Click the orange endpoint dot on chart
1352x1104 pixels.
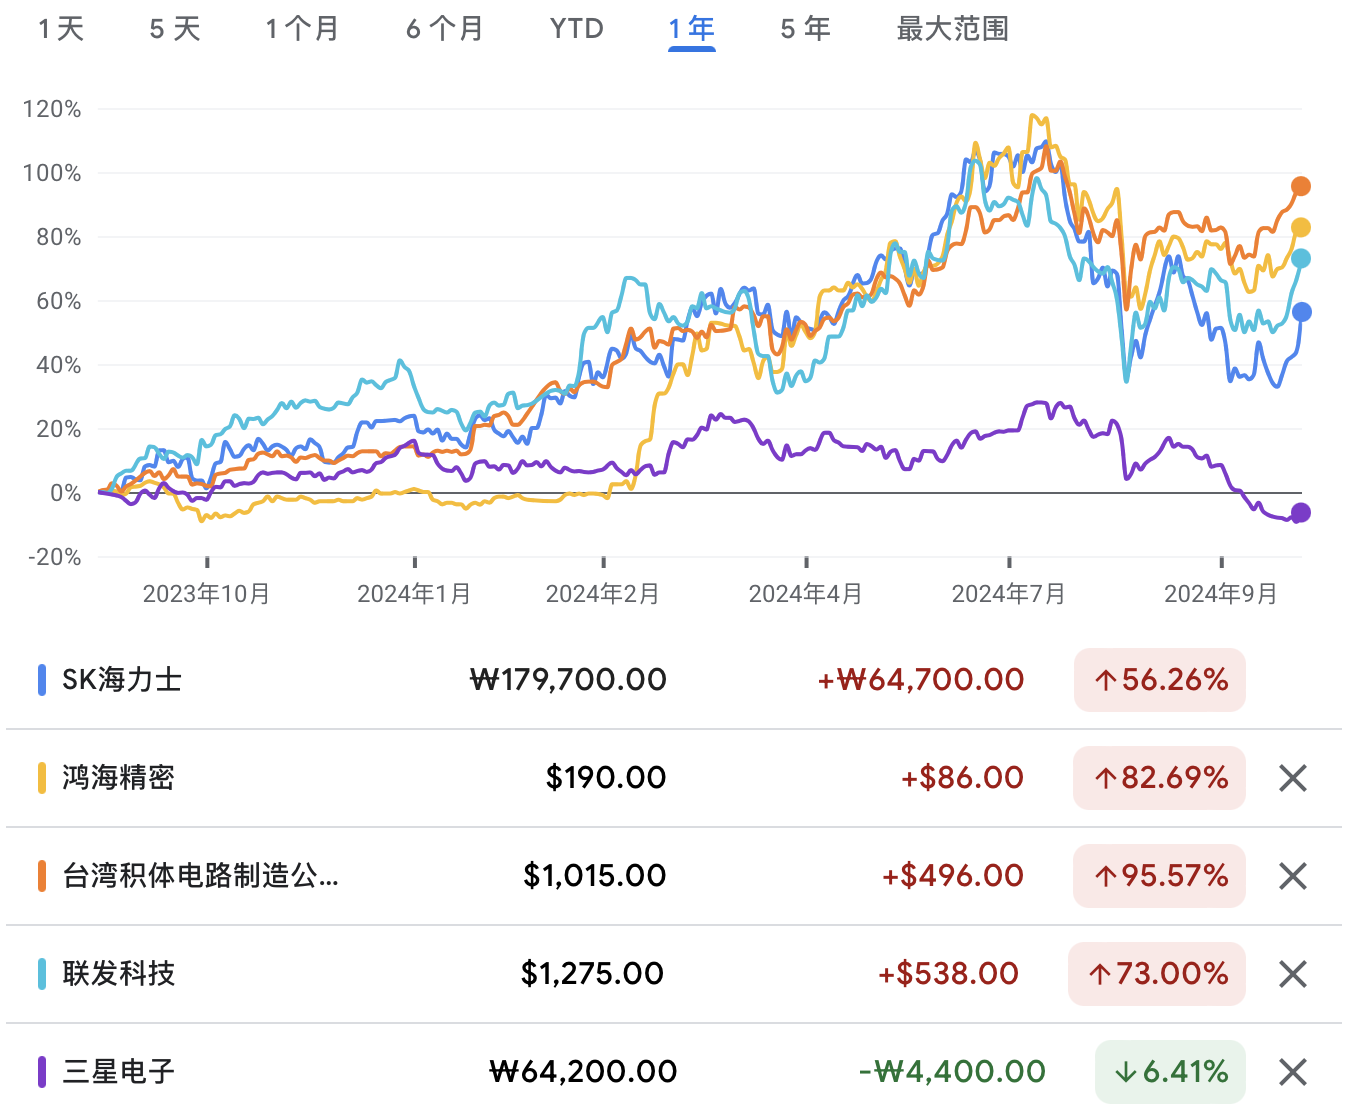1301,186
